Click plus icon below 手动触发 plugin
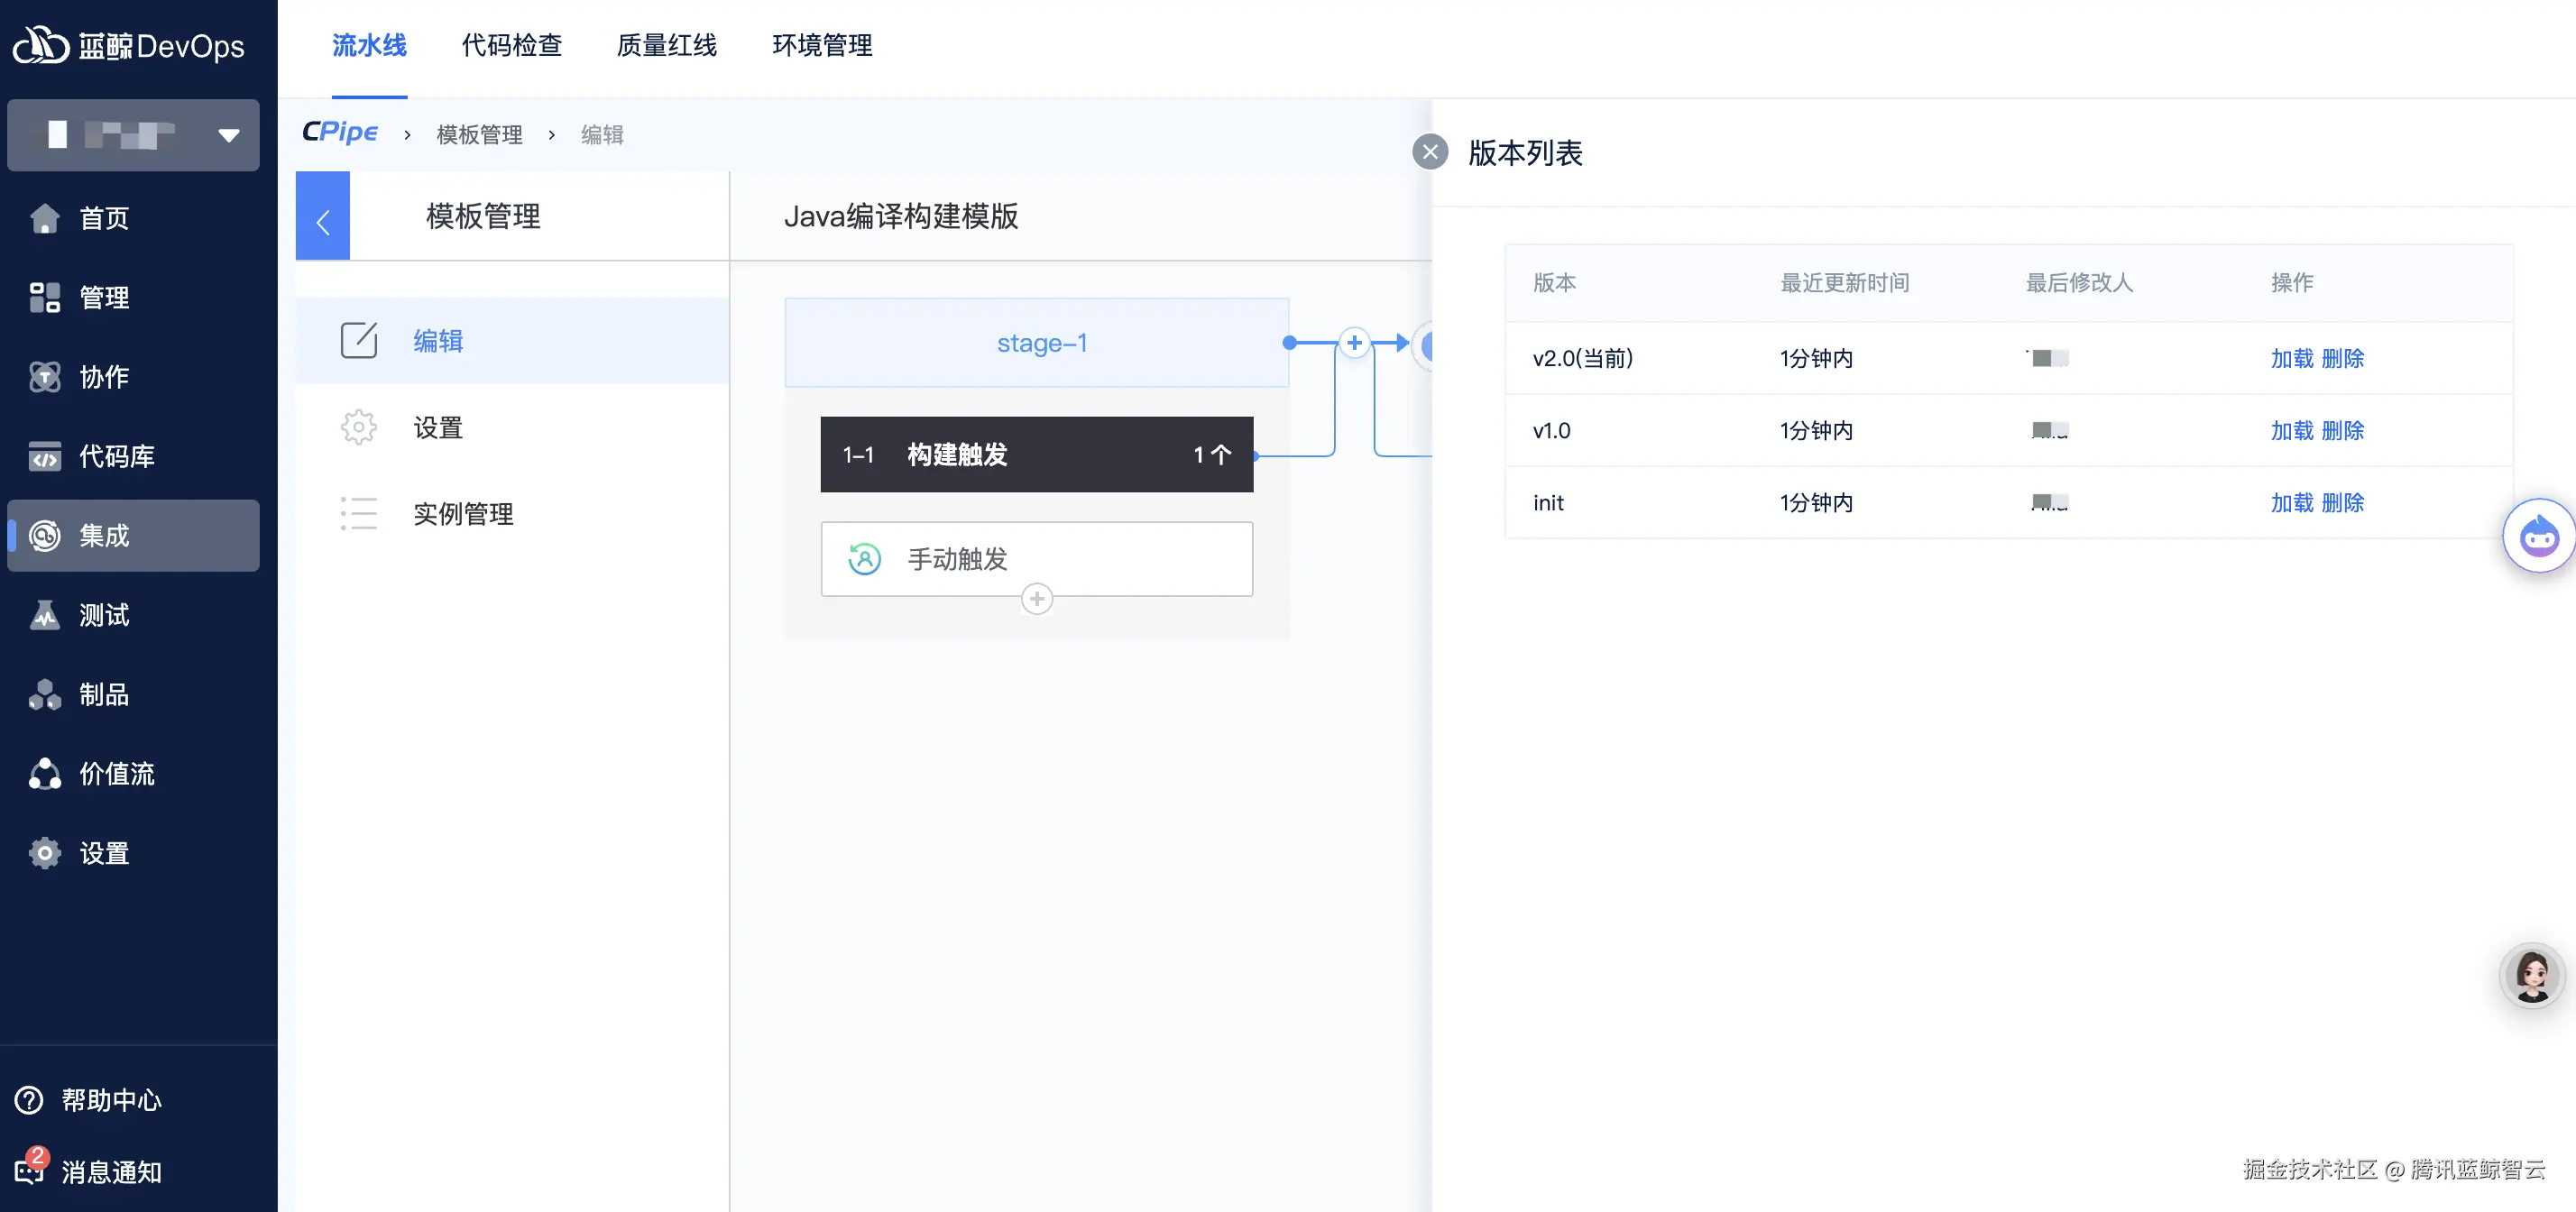Viewport: 2576px width, 1212px height. point(1036,599)
